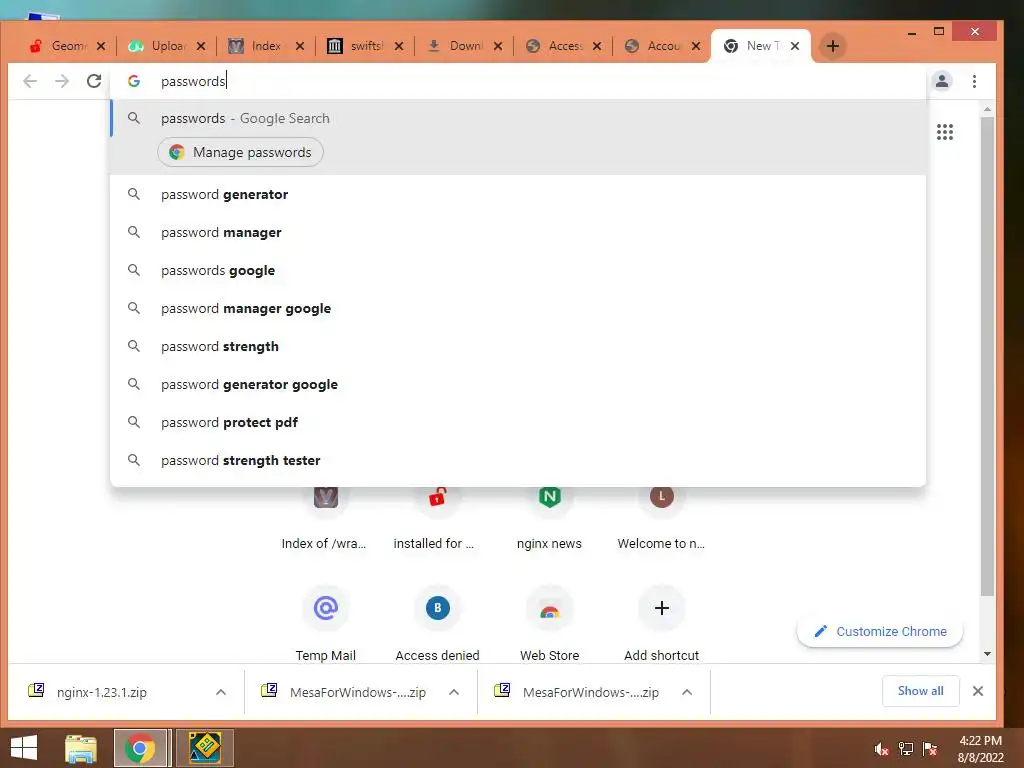Choose 'passwords google' suggestion
Screen dimensions: 1024x768
click(x=517, y=270)
